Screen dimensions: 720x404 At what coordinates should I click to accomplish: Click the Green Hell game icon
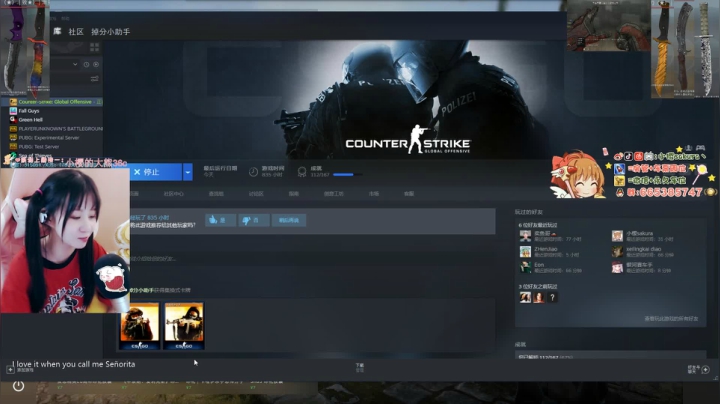(13, 119)
